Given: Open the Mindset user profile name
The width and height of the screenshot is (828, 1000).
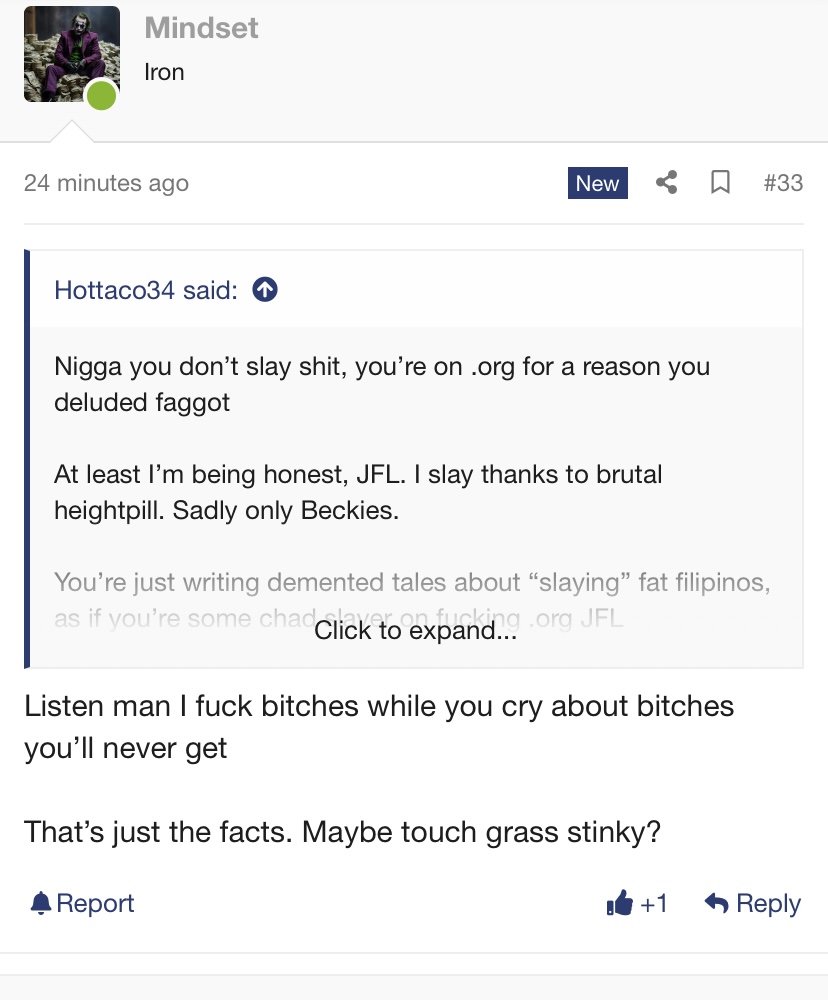Looking at the screenshot, I should click(x=201, y=28).
